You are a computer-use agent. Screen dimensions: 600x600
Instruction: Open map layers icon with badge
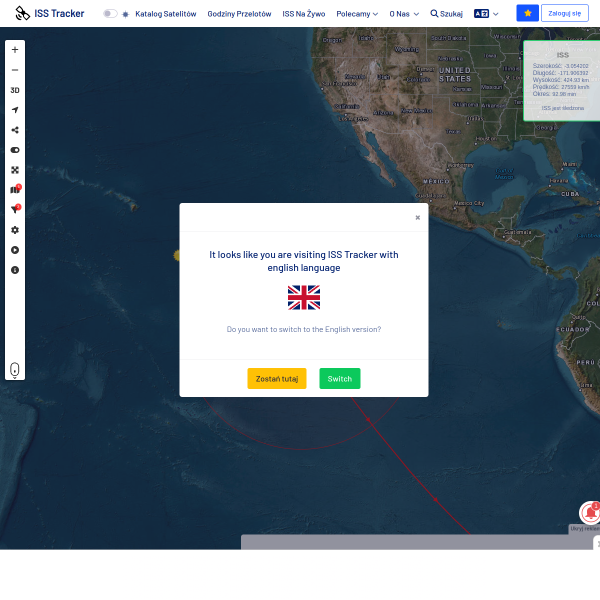pos(15,190)
